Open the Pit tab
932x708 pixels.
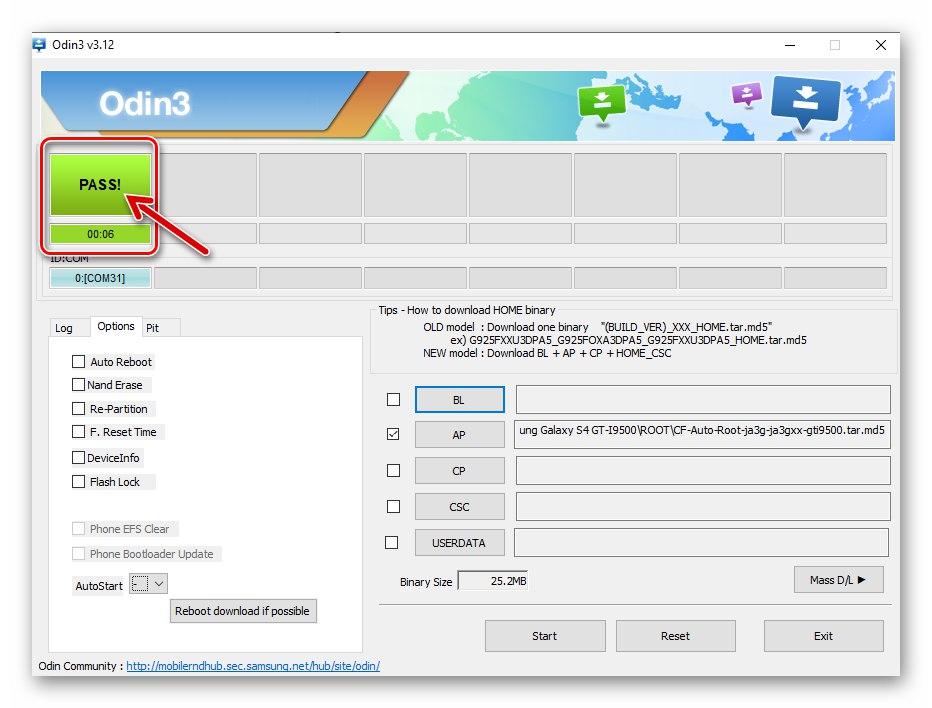coord(153,328)
